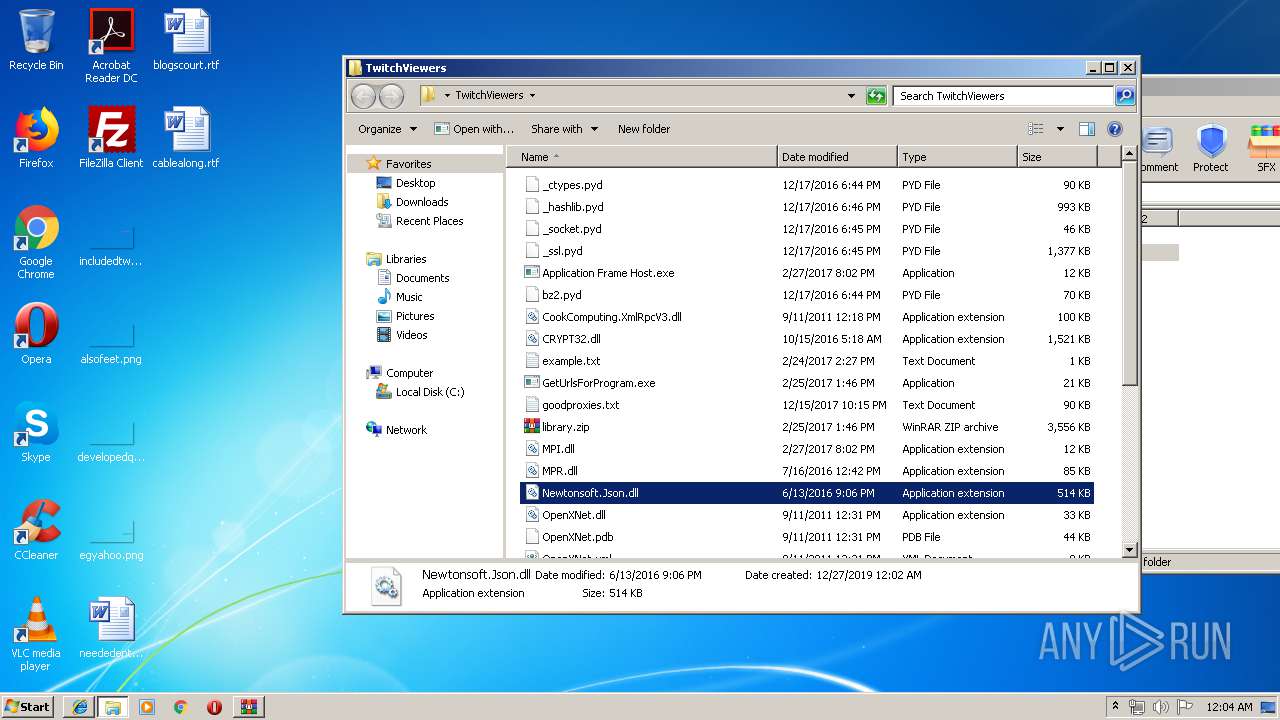Sort by Date modified column header

pos(837,157)
